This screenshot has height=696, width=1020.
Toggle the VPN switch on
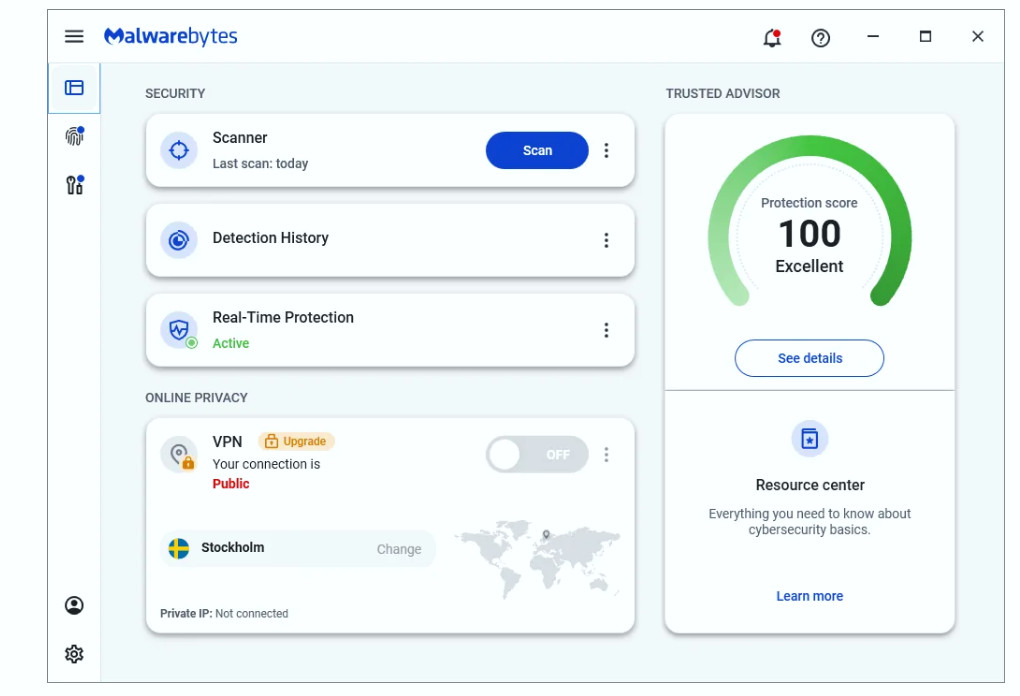pyautogui.click(x=537, y=454)
